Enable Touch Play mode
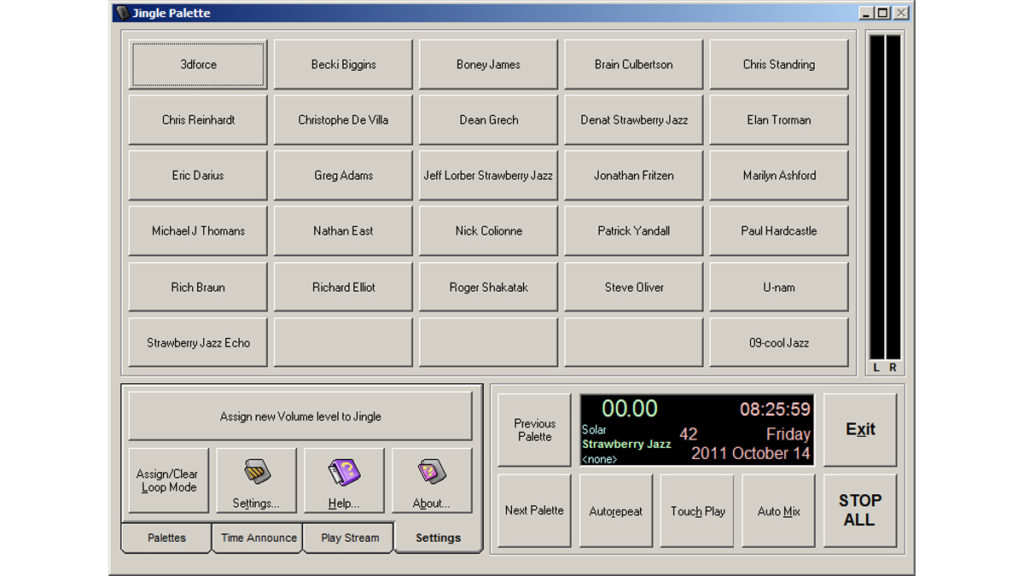The image size is (1024, 576). click(697, 511)
